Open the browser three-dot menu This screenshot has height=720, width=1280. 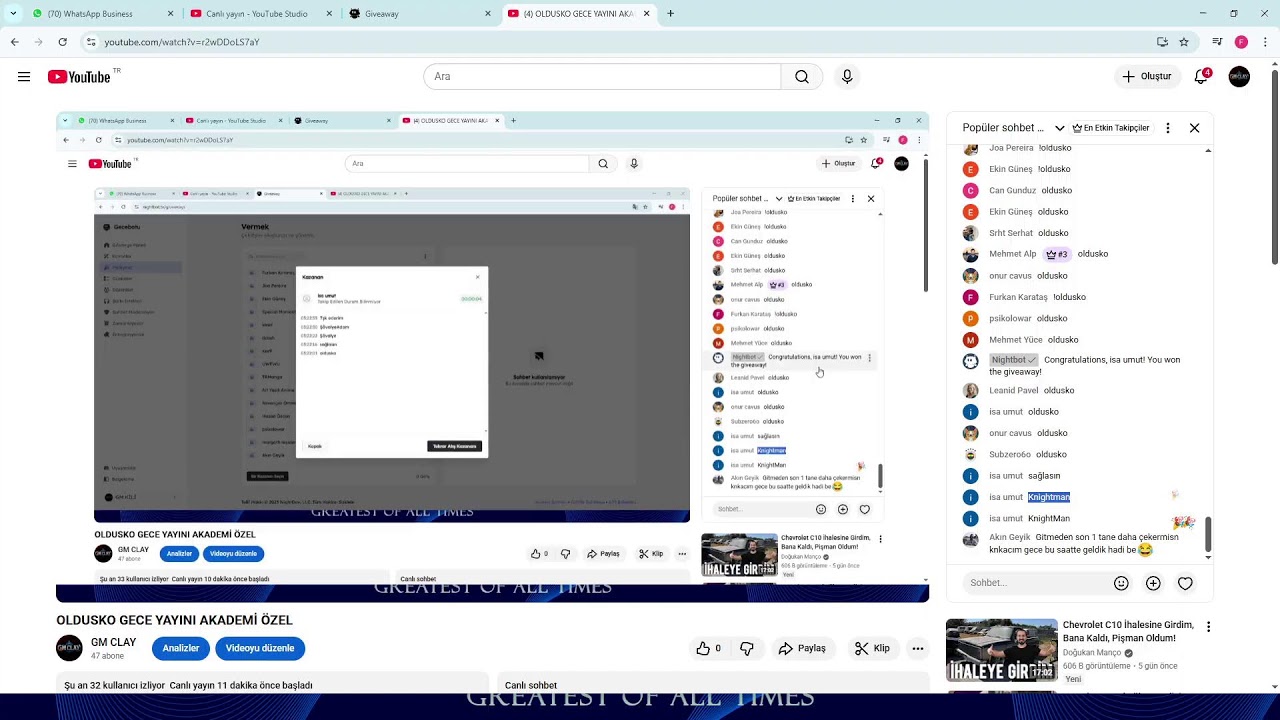(1265, 42)
